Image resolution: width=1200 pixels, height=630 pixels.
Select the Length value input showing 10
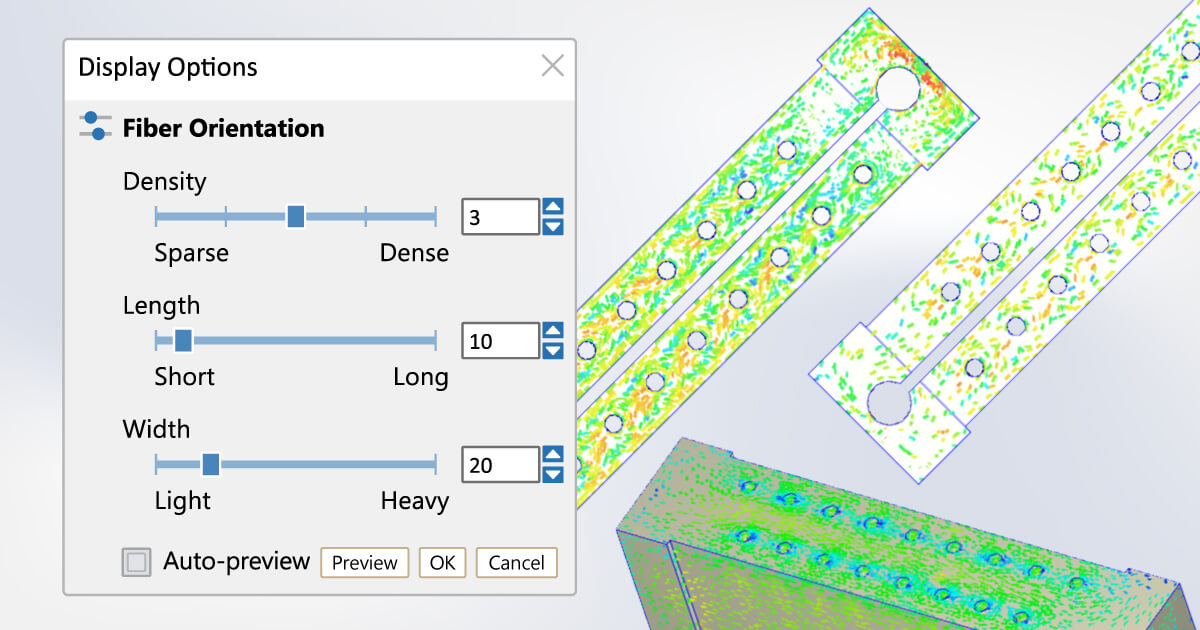pos(499,340)
